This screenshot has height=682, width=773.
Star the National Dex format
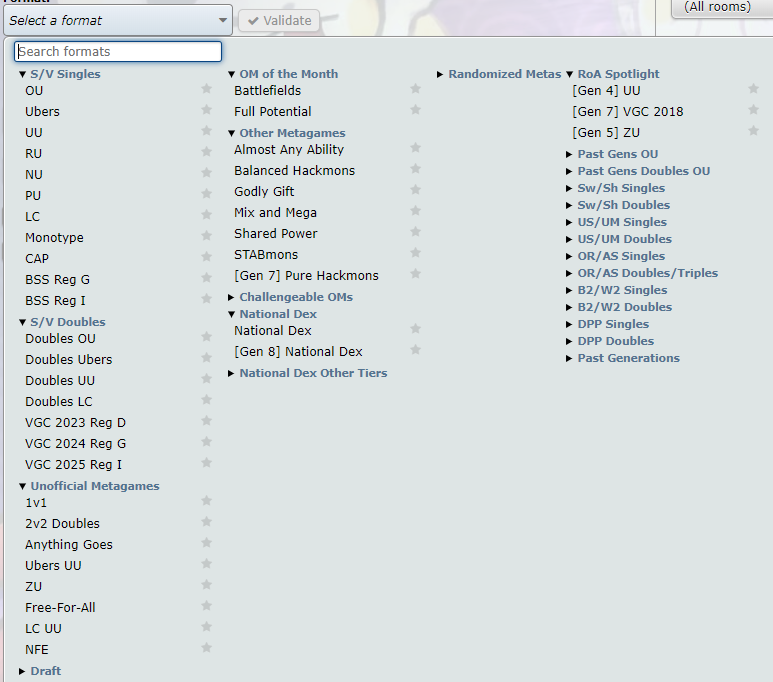tap(416, 328)
